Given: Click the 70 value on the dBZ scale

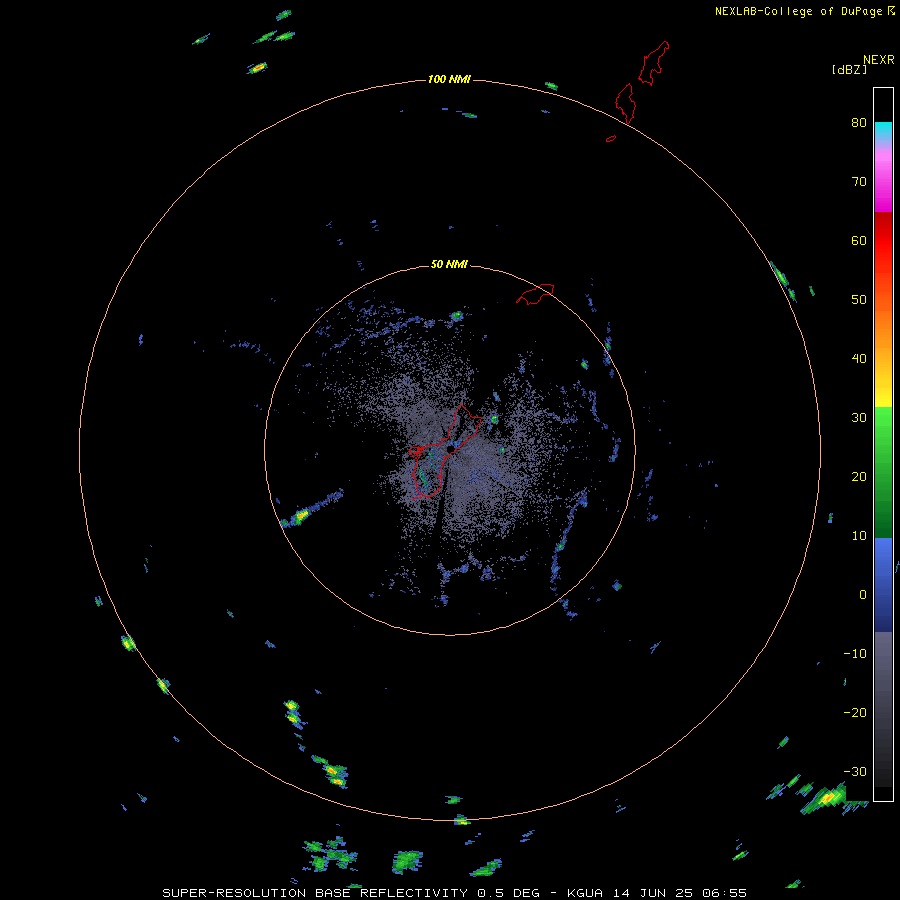Looking at the screenshot, I should (859, 182).
